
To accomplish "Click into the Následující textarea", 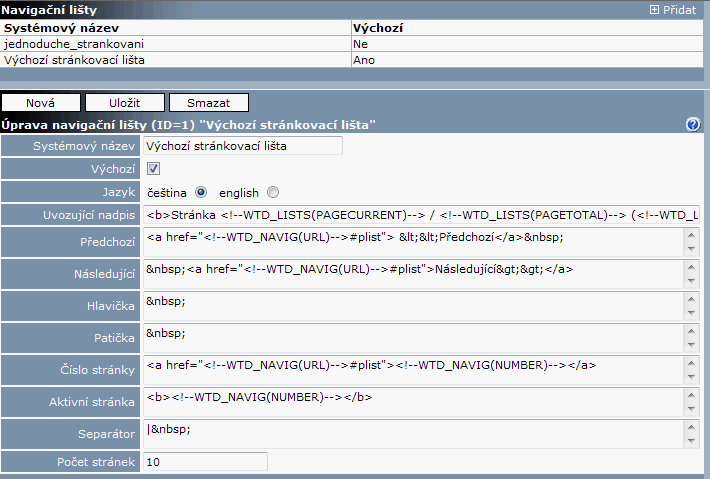I will point(412,273).
